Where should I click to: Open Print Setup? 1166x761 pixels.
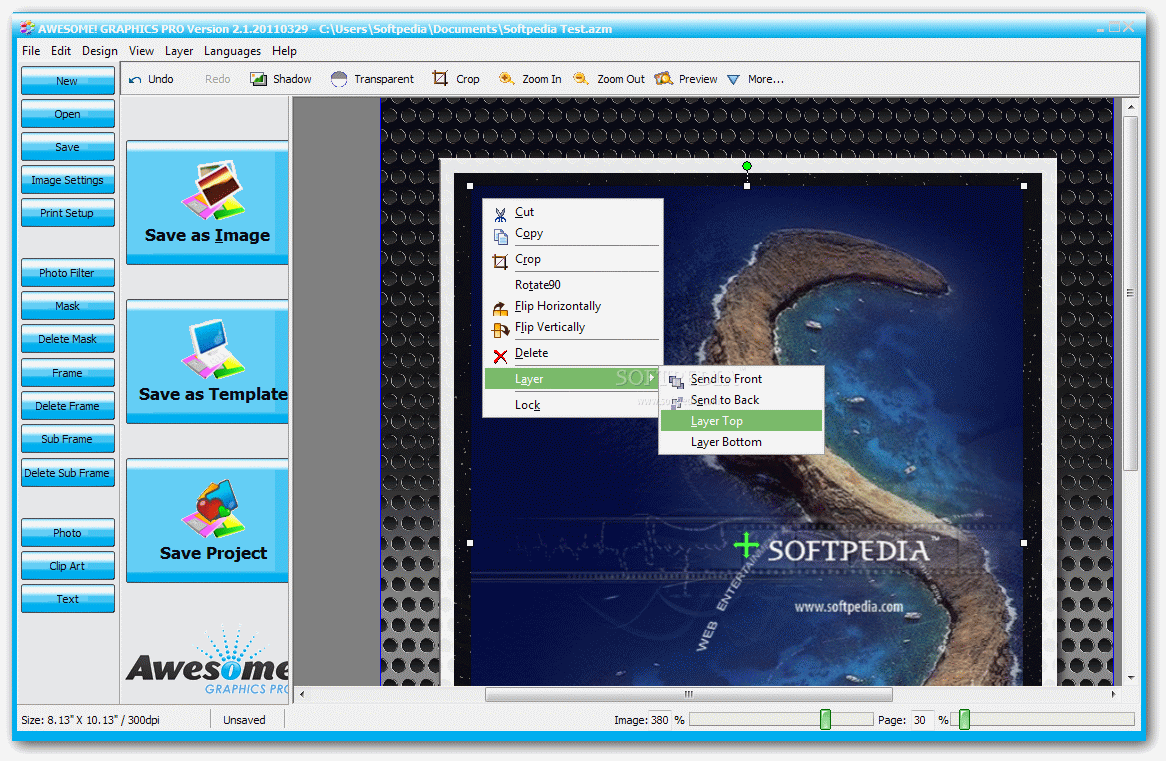tap(68, 213)
